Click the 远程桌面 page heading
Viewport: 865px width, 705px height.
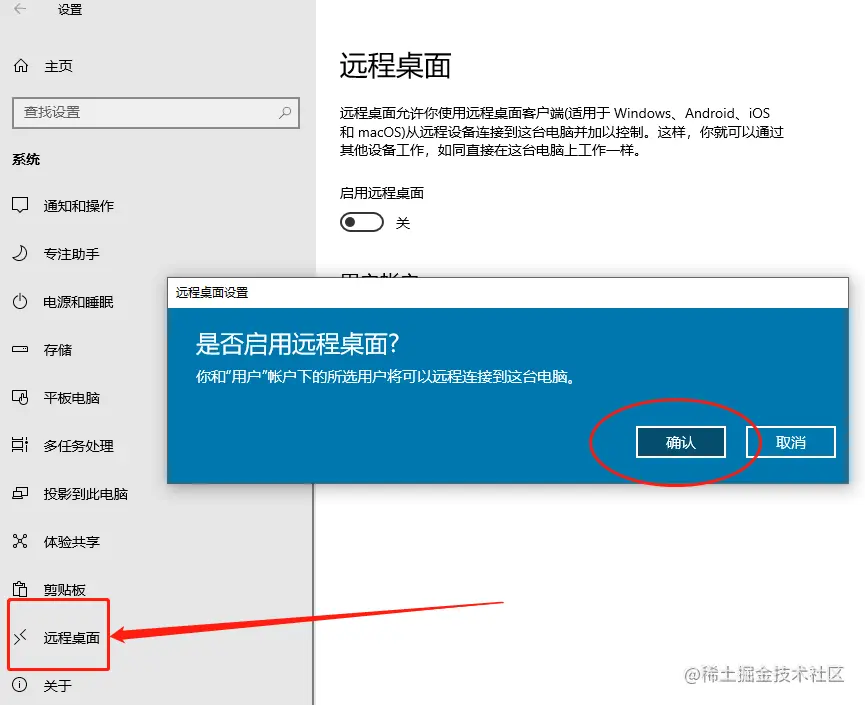[396, 66]
